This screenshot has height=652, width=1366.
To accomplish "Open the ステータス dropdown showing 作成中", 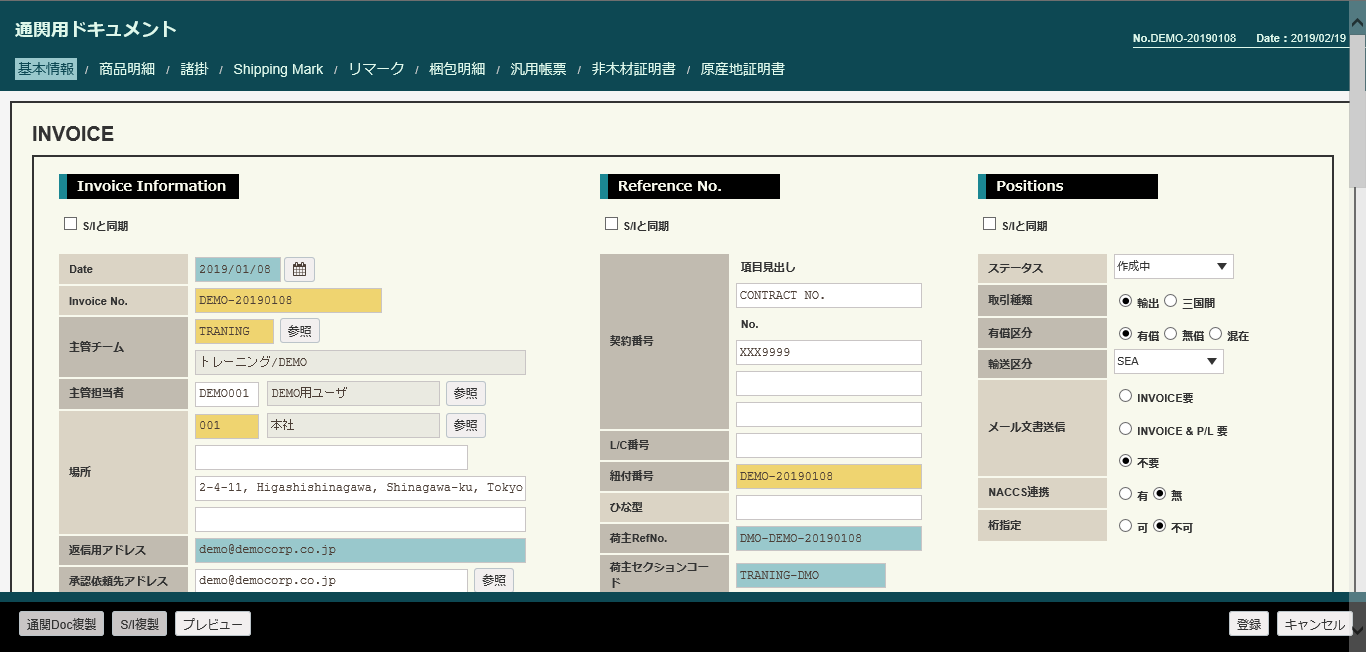I will 1173,267.
